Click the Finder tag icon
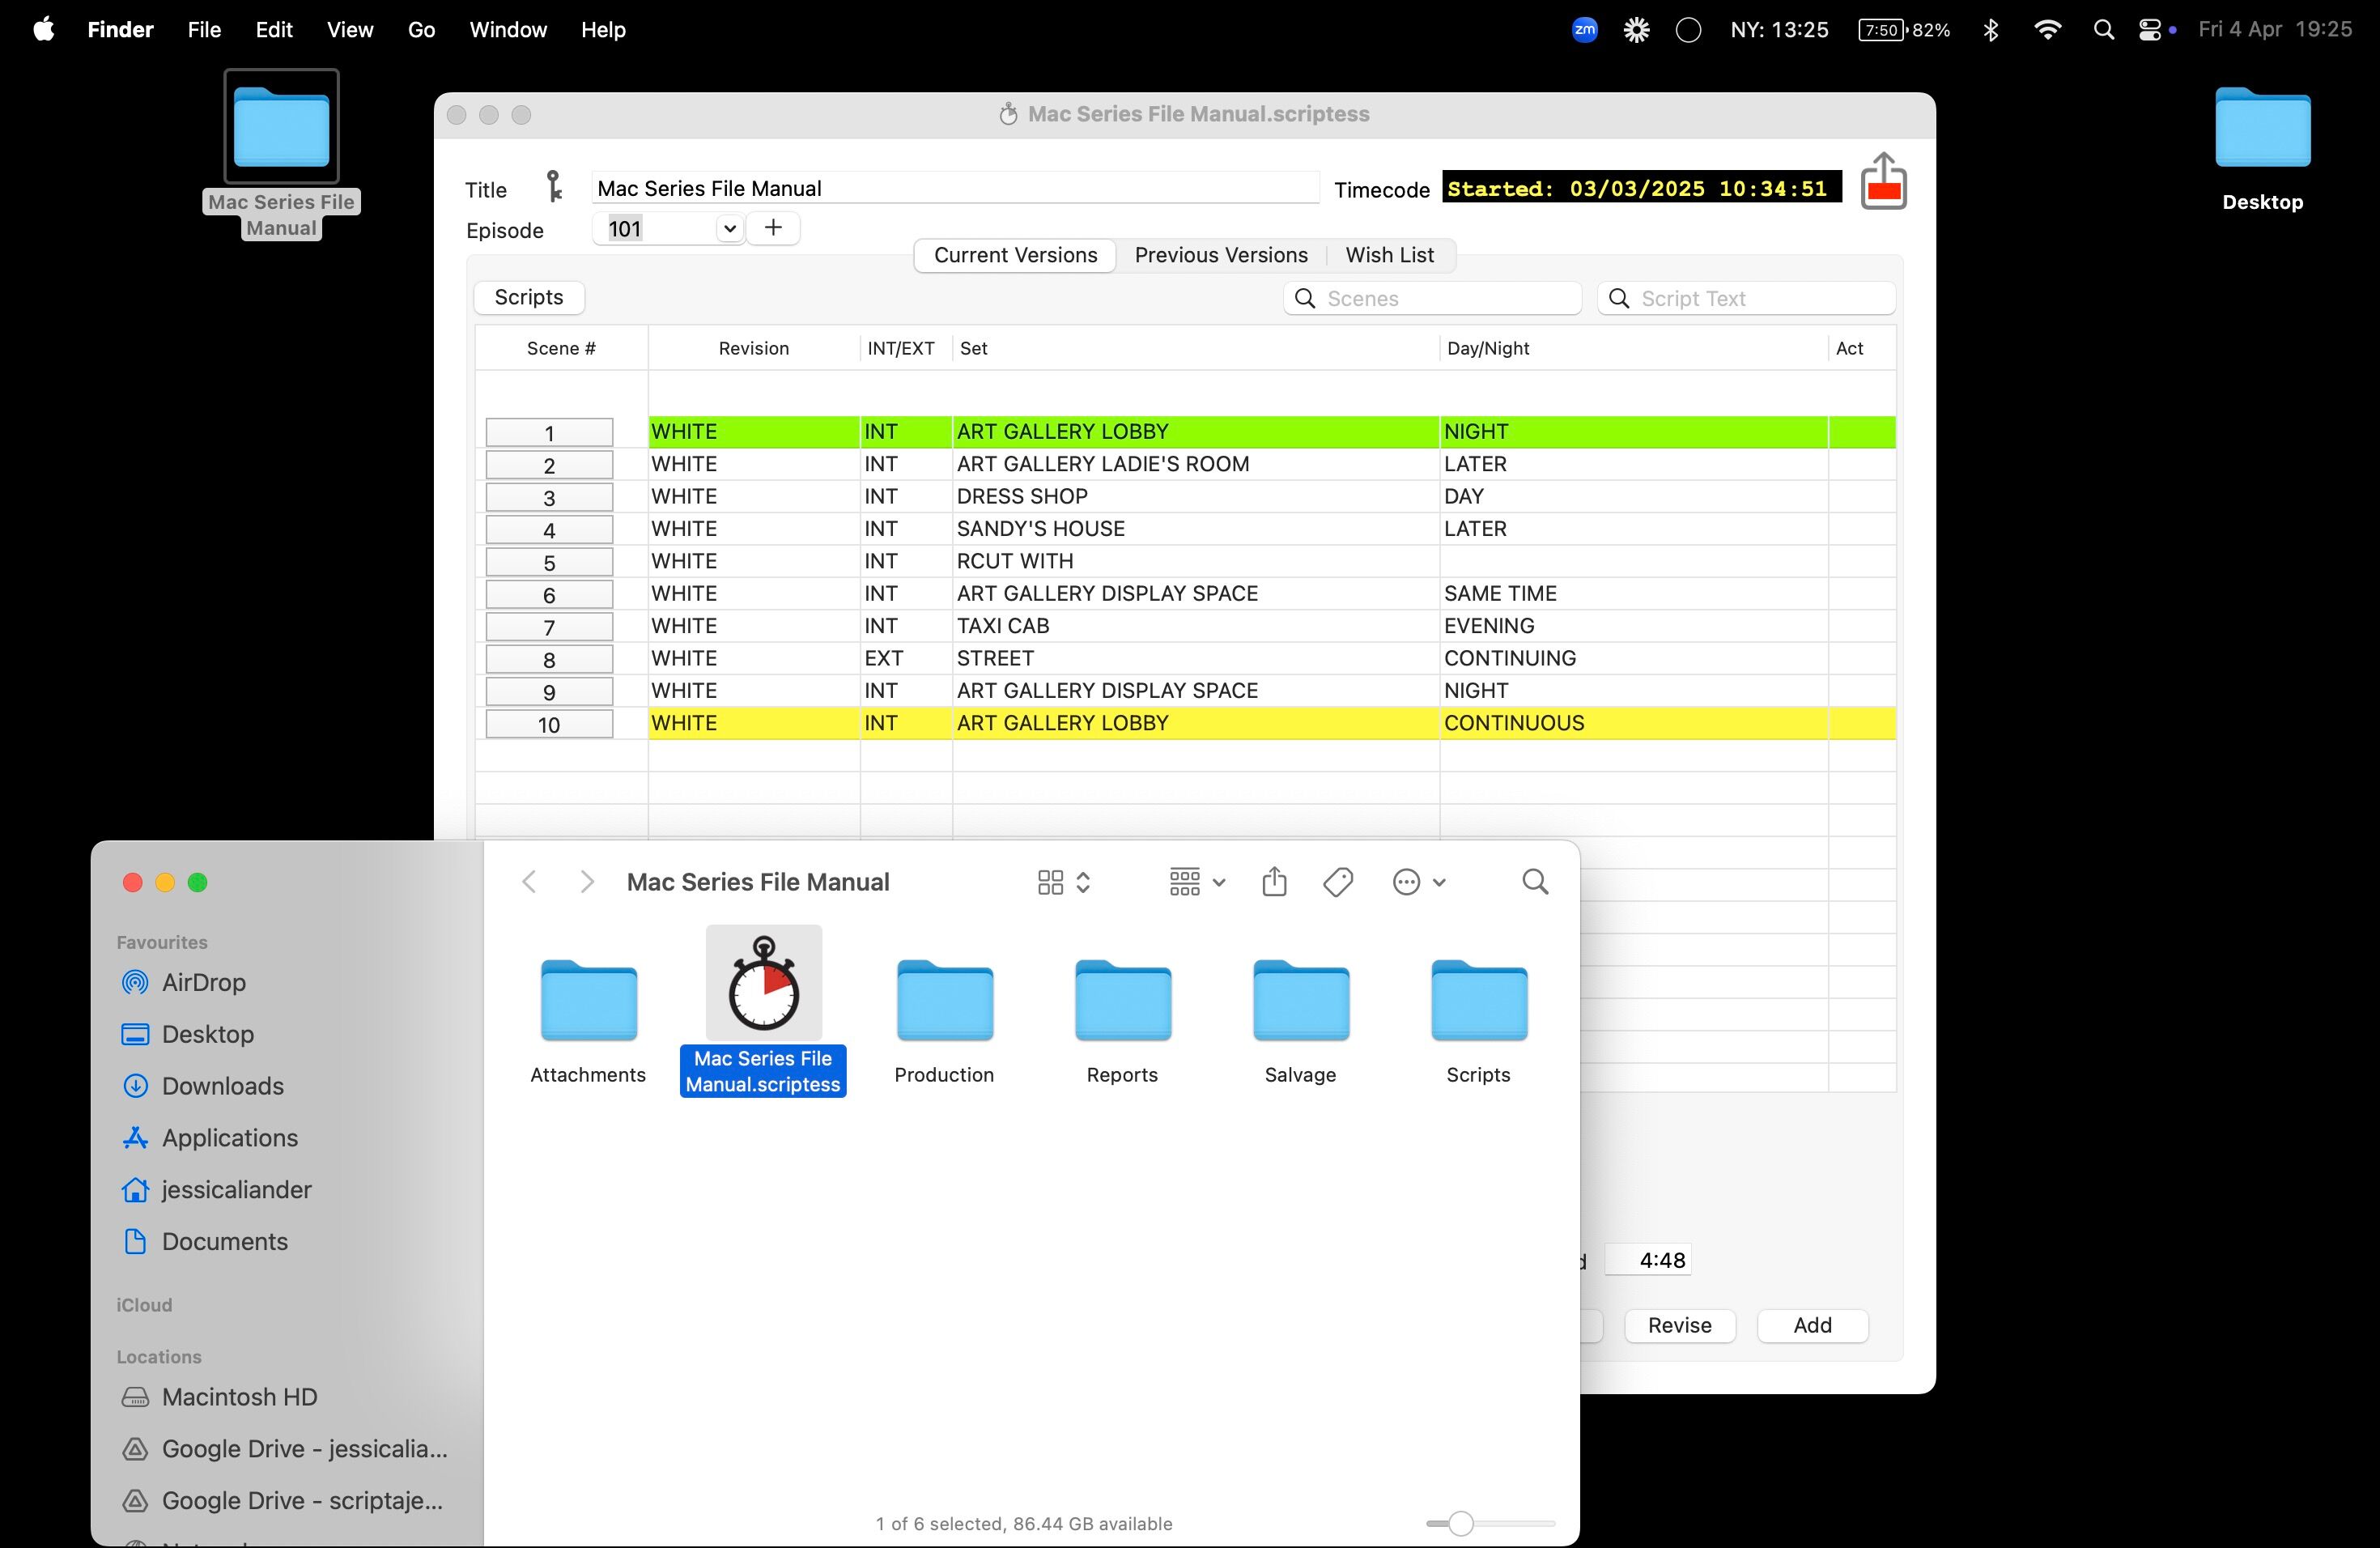 [1337, 882]
